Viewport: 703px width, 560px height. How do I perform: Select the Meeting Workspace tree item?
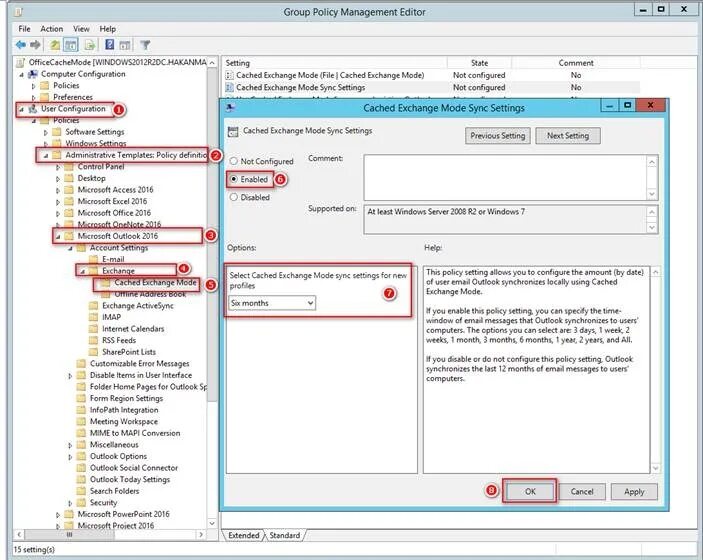tap(124, 421)
